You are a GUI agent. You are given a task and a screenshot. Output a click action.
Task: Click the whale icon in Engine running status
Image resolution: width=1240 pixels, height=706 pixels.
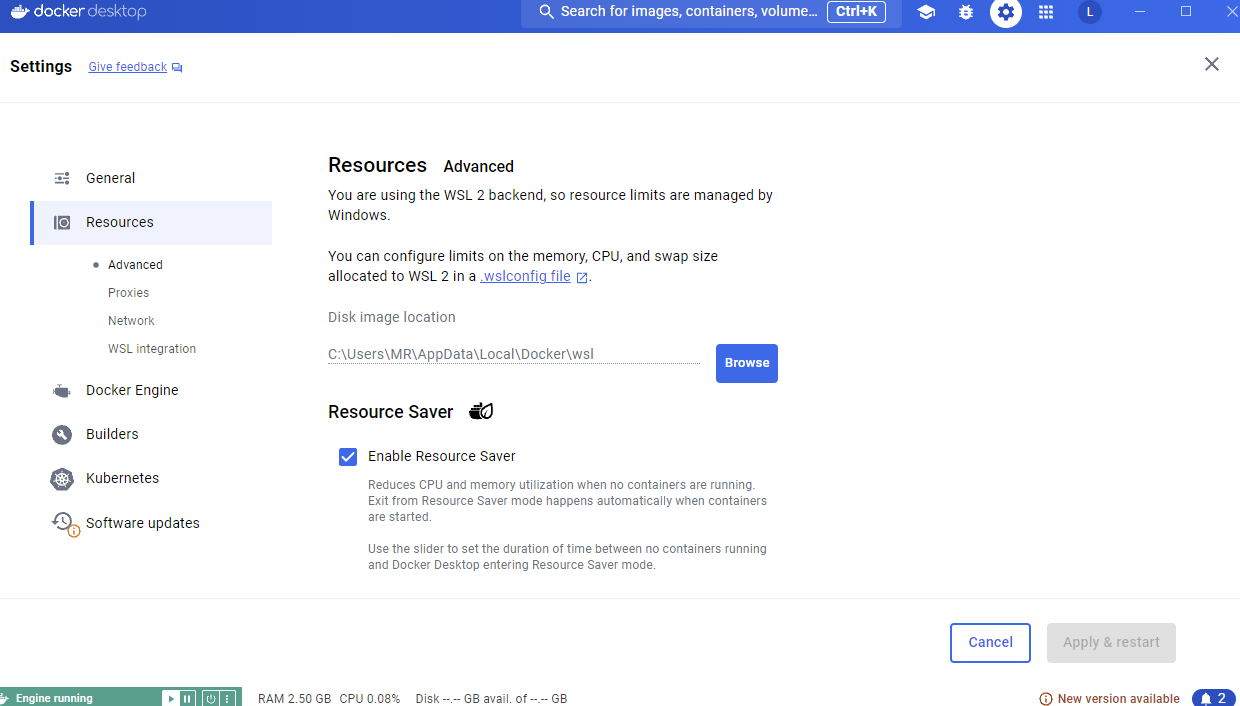click(x=6, y=698)
